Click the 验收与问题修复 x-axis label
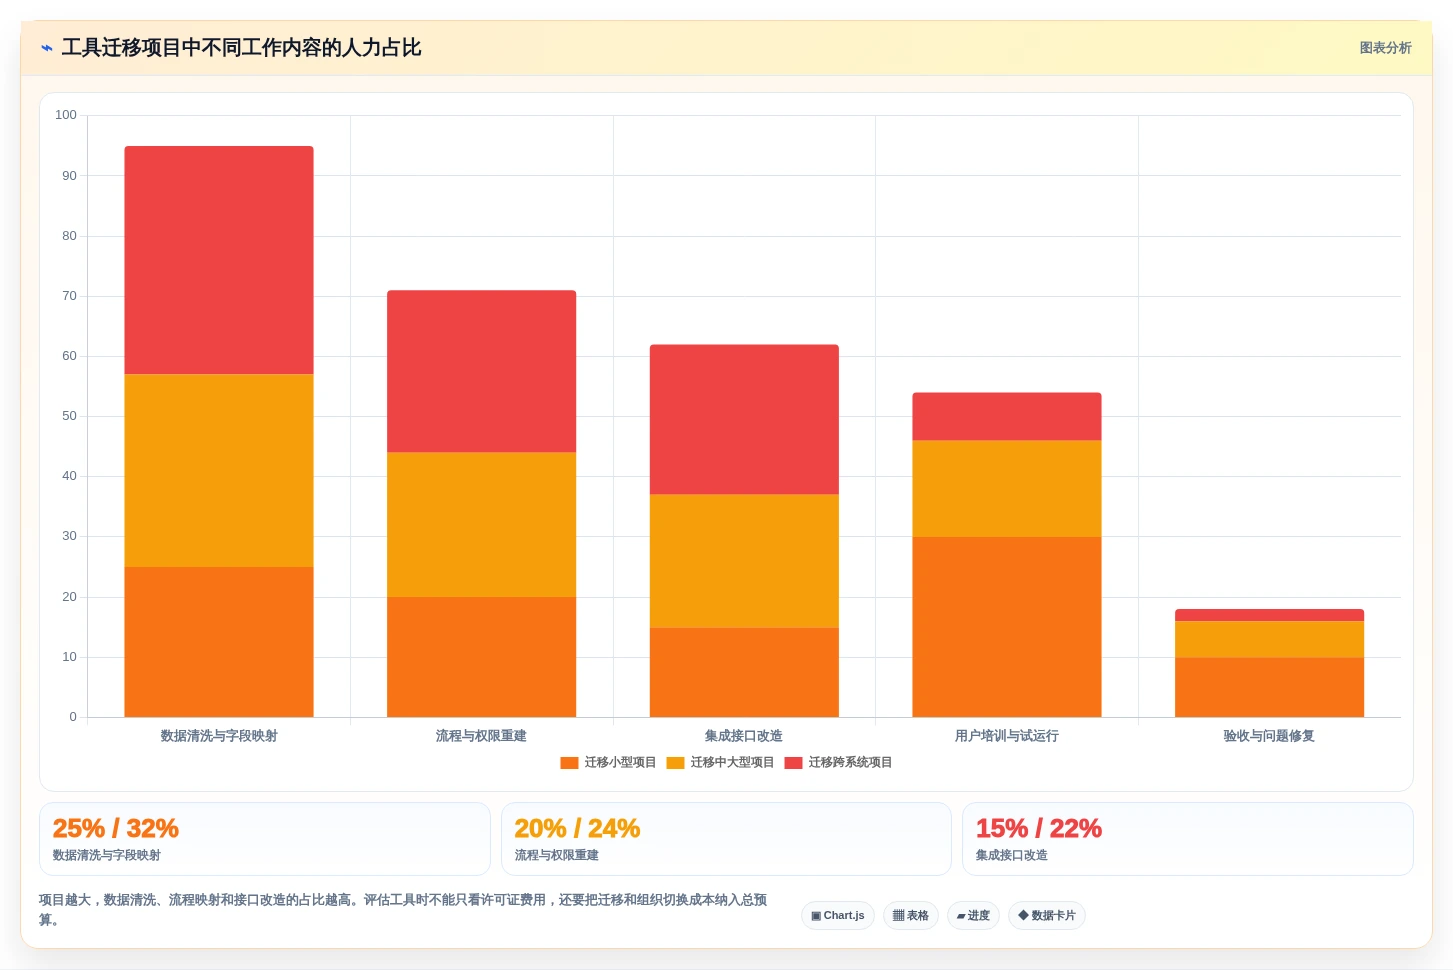Screen dimensions: 1453x970 1269,736
